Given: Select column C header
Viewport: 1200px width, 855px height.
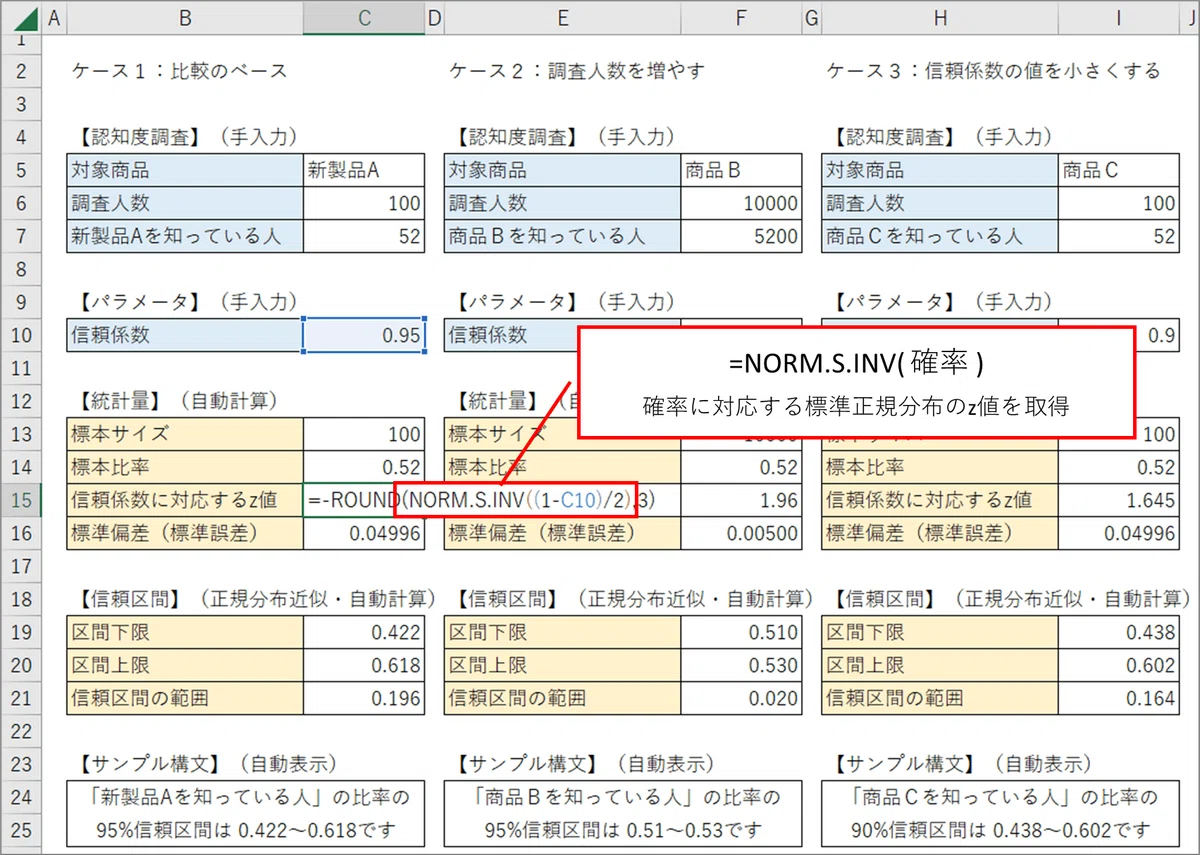Looking at the screenshot, I should tap(364, 17).
